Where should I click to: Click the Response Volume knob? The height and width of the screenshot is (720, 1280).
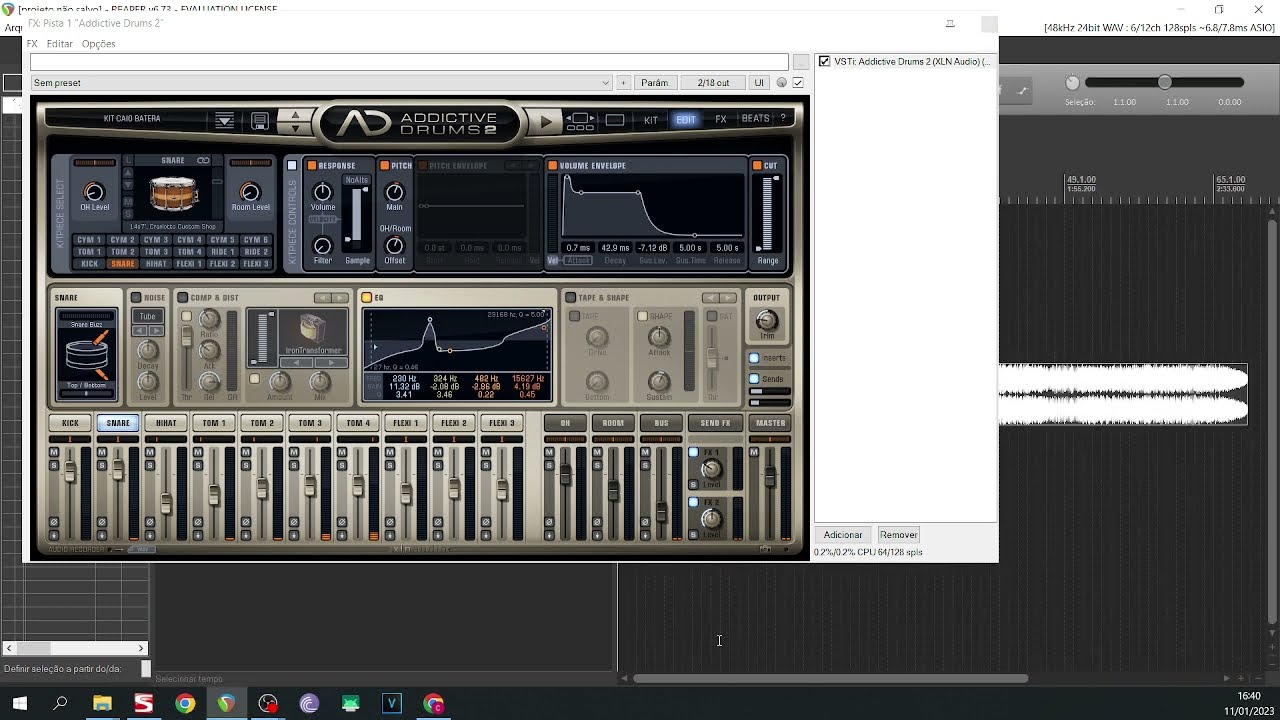(x=322, y=192)
